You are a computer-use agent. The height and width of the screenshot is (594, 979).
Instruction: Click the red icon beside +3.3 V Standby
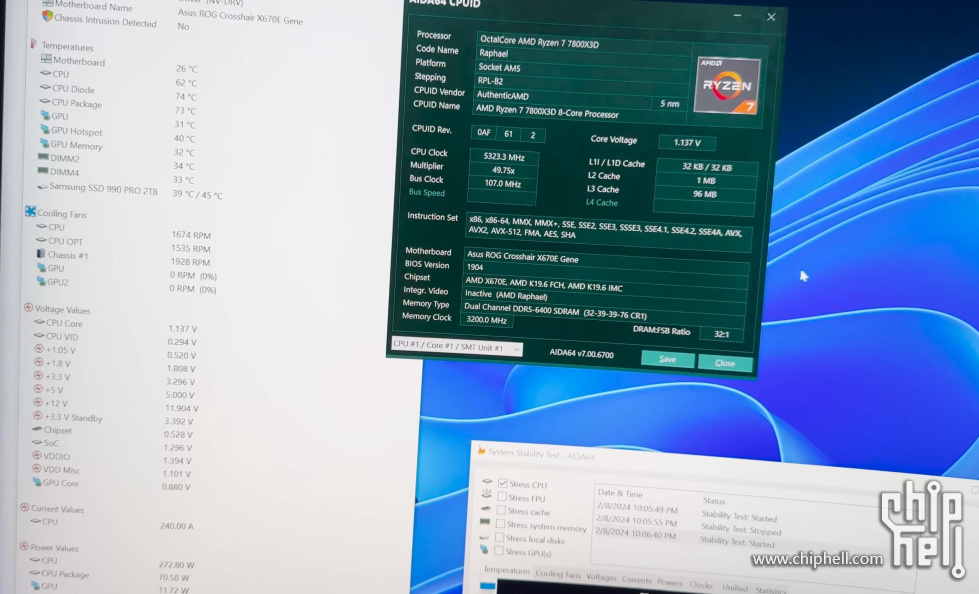click(37, 416)
